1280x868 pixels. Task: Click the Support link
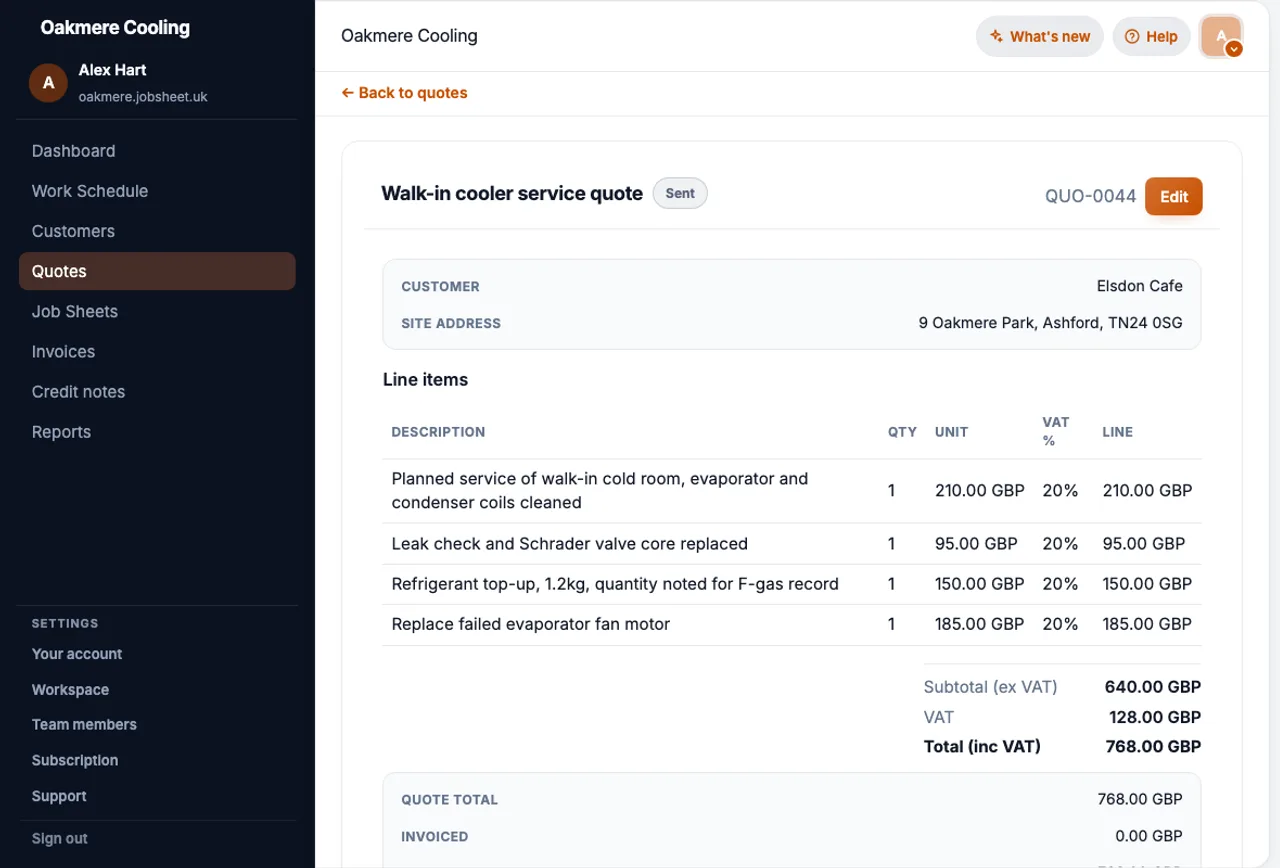tap(59, 797)
